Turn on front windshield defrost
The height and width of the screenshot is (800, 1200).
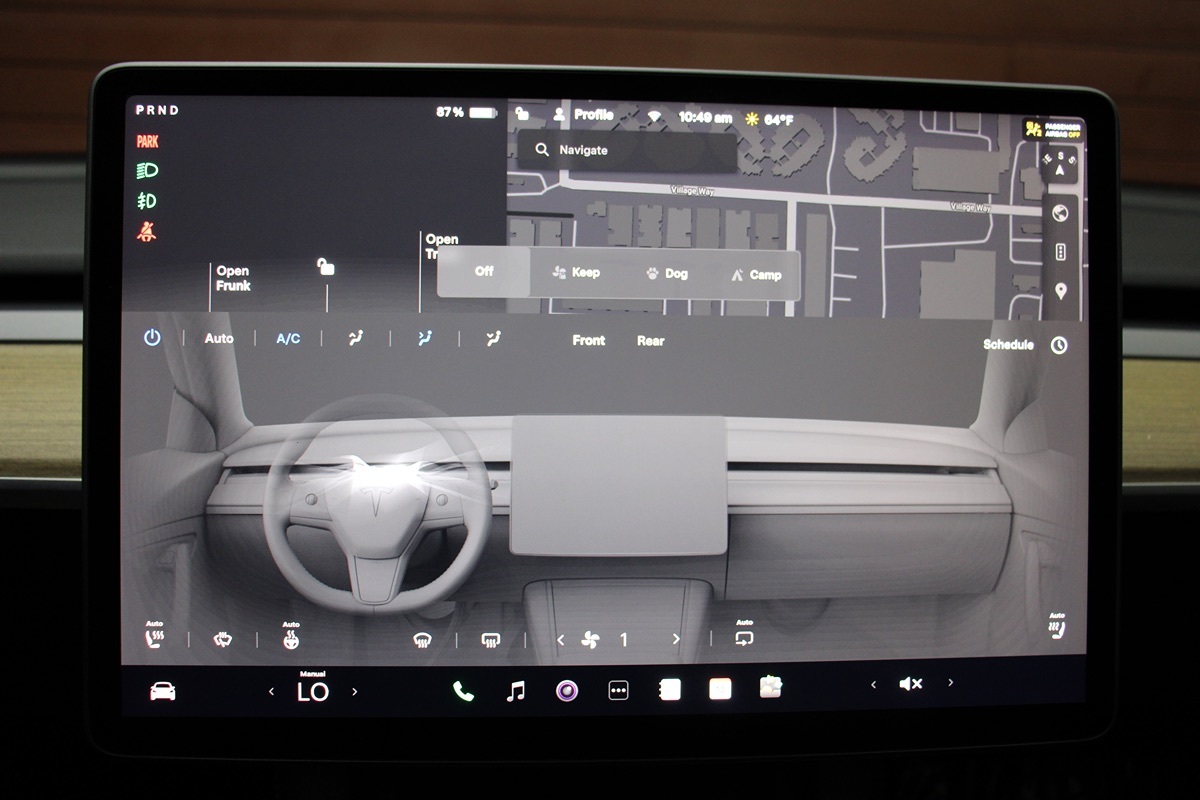[x=423, y=640]
